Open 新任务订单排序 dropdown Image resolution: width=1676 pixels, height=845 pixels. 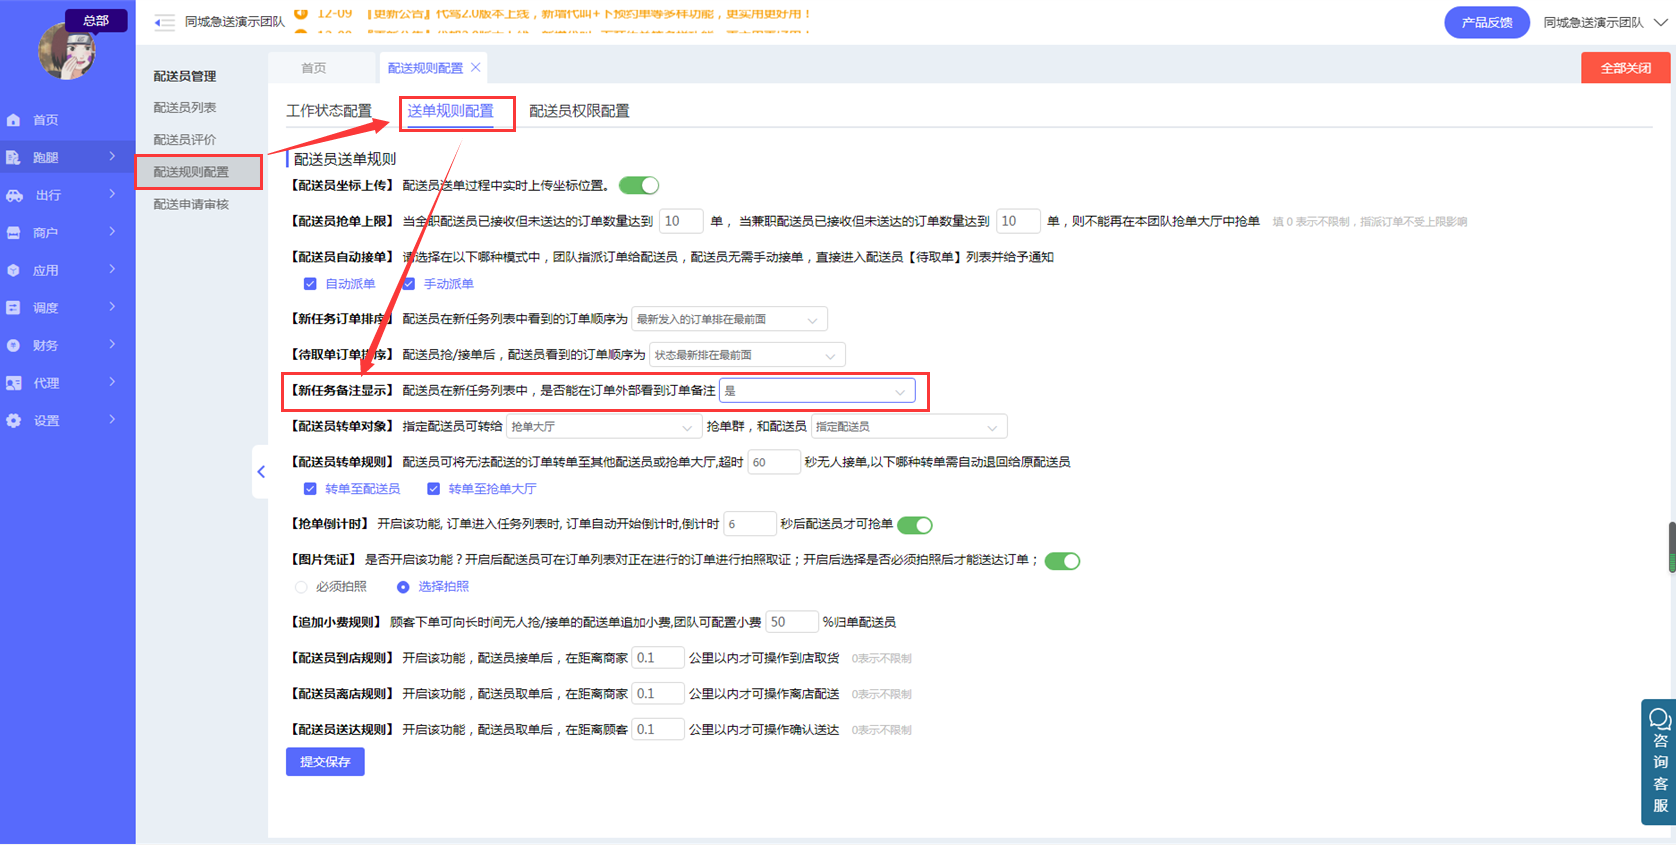point(729,320)
